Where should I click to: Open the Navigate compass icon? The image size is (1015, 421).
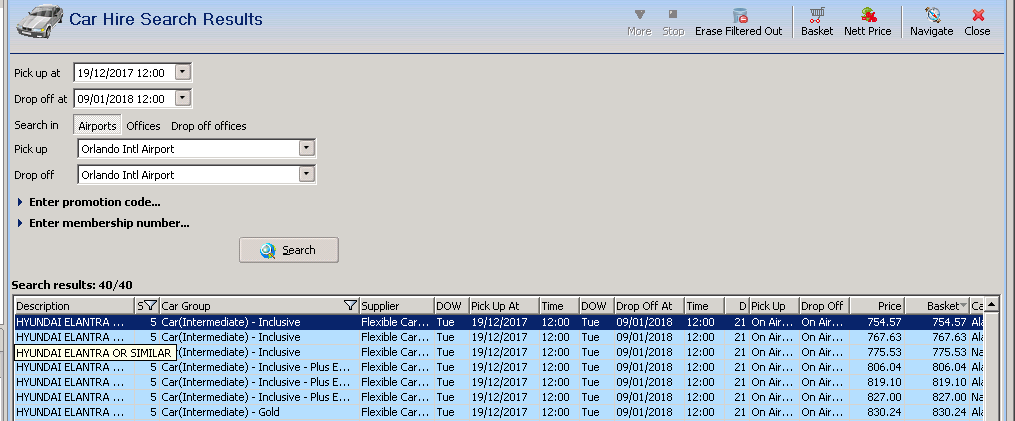[x=932, y=16]
